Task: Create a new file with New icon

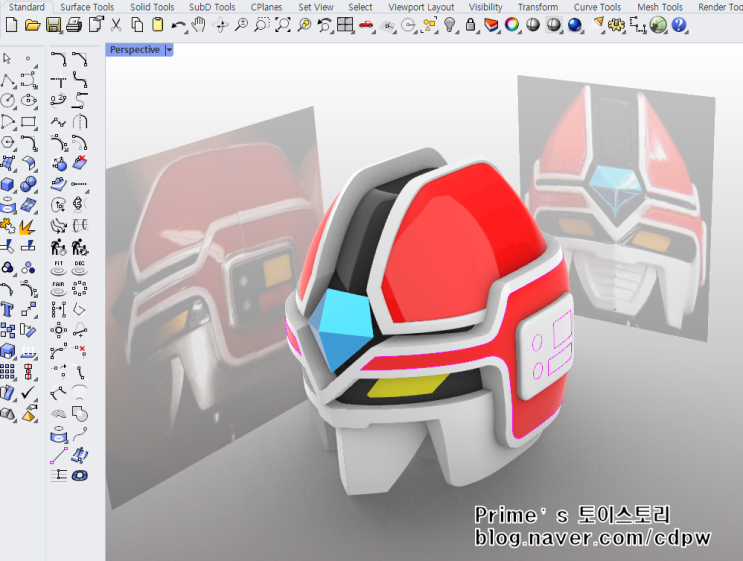Action: point(11,25)
